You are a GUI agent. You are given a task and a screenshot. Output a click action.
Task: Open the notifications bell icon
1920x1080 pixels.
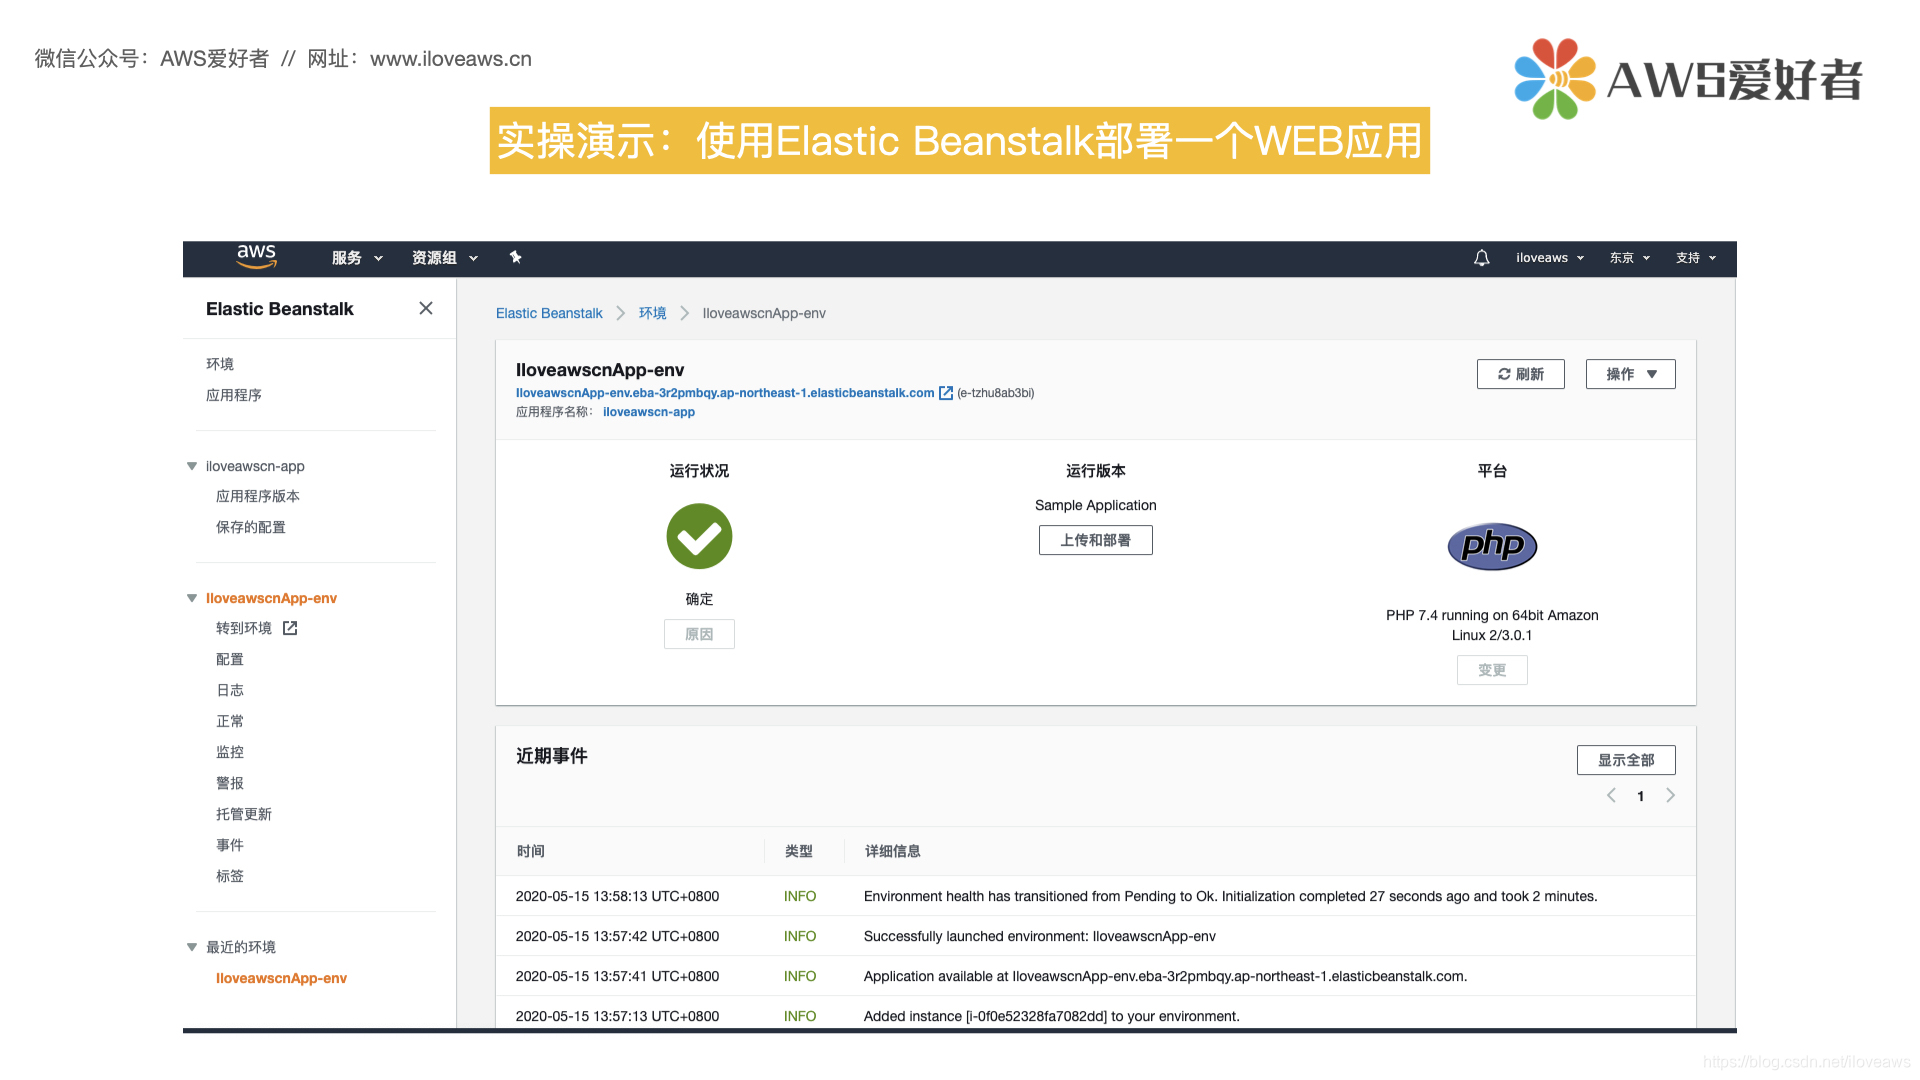point(1481,258)
